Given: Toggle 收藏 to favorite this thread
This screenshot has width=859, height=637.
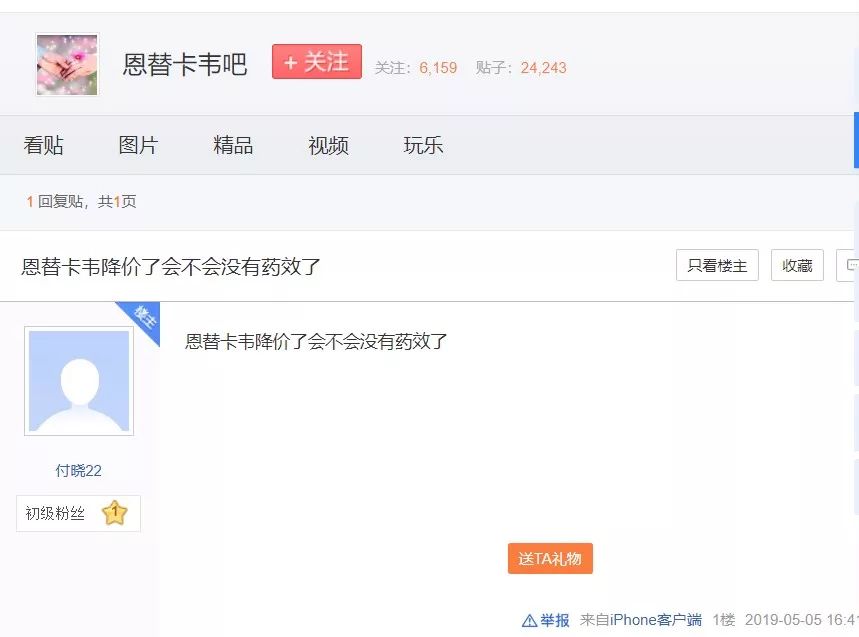Looking at the screenshot, I should (x=796, y=265).
